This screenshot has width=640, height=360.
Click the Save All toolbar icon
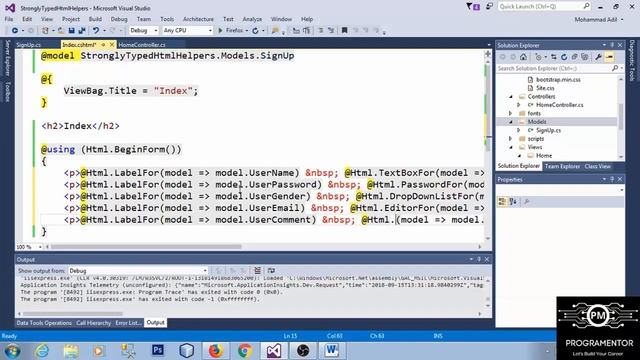pyautogui.click(x=82, y=31)
